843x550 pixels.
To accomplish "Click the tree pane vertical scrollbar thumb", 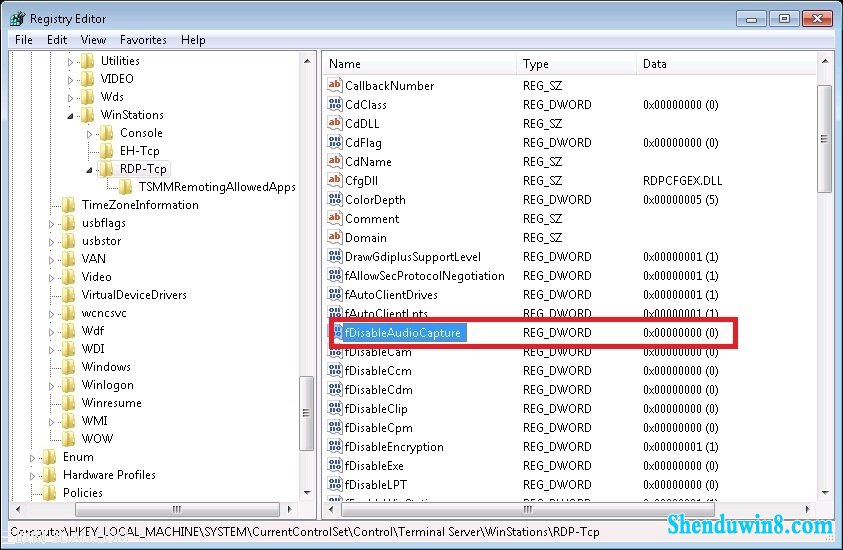I will click(x=306, y=413).
